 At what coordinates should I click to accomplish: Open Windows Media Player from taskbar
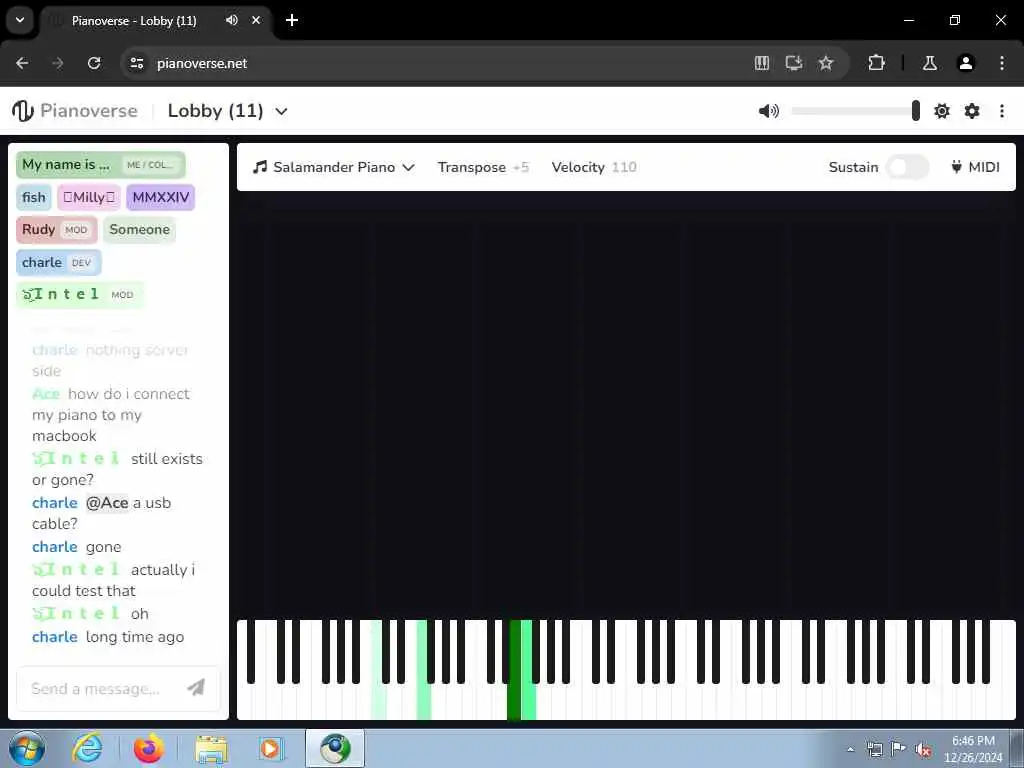pyautogui.click(x=270, y=748)
